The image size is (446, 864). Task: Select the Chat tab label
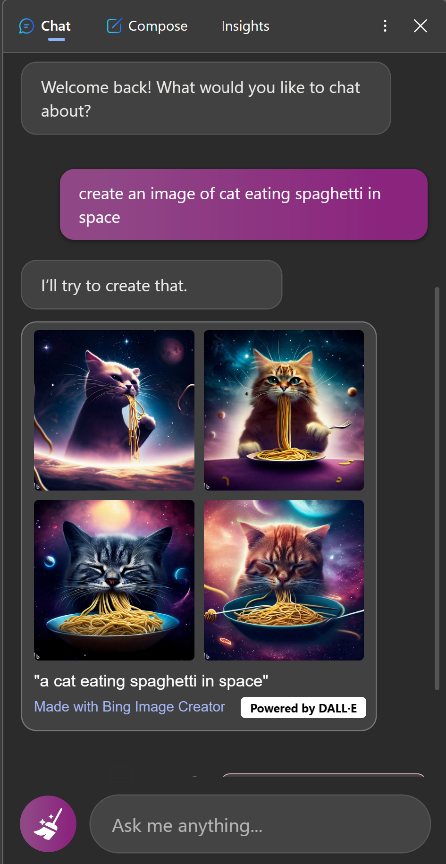[56, 26]
